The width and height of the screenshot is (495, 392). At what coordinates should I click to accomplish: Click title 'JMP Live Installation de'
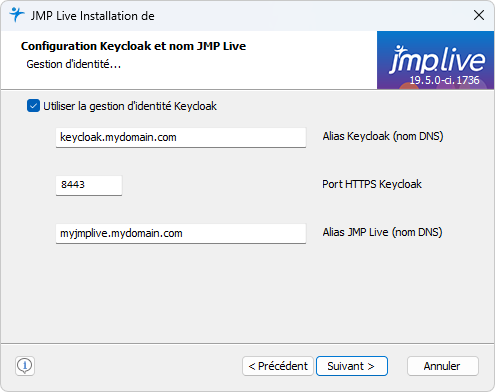click(93, 16)
